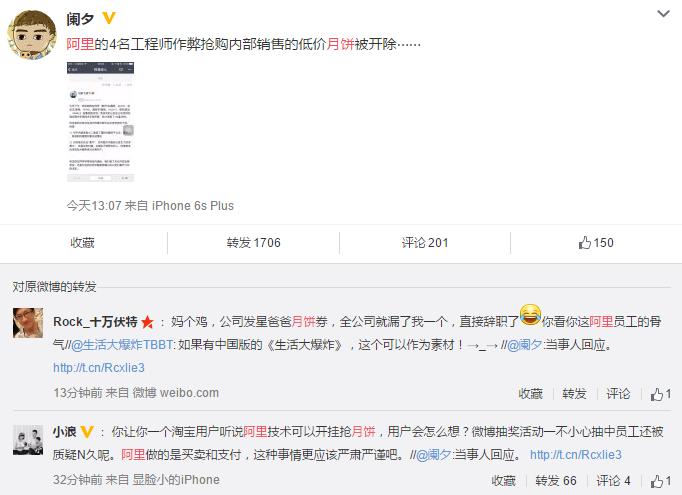Open the attached screenshot thumbnail

pyautogui.click(x=100, y=122)
